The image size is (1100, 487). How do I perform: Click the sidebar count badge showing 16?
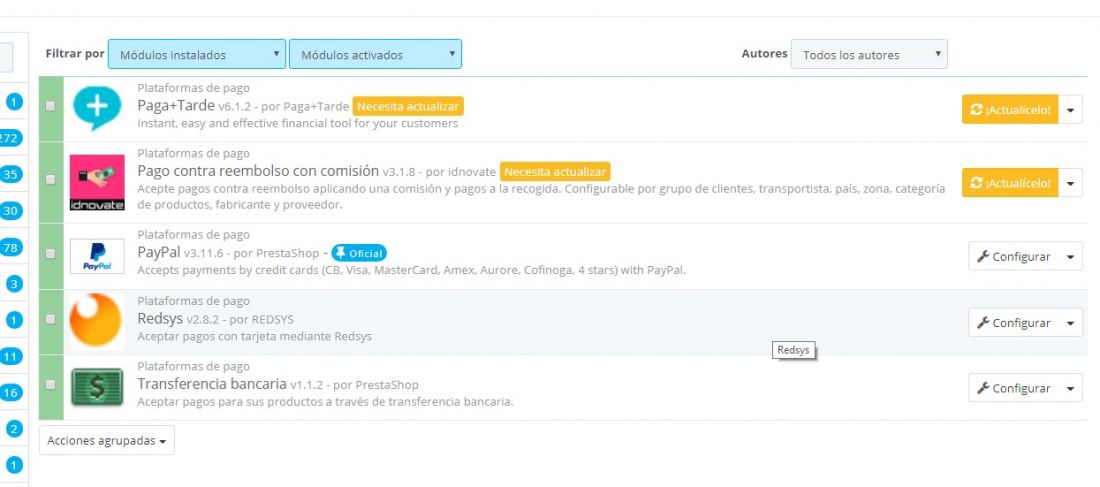(11, 393)
